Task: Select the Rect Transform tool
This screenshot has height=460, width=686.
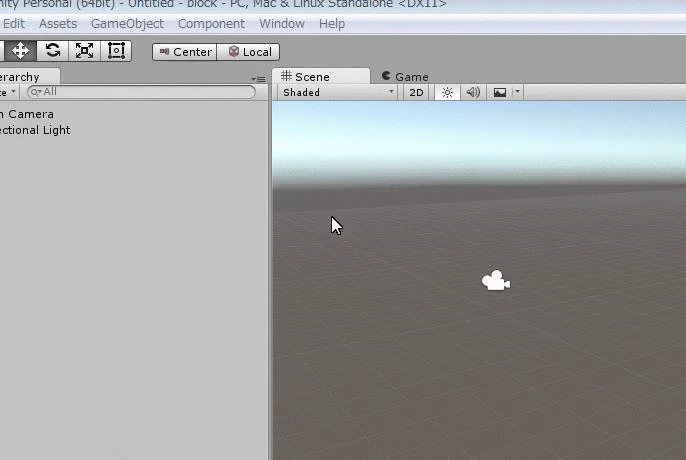Action: click(116, 51)
